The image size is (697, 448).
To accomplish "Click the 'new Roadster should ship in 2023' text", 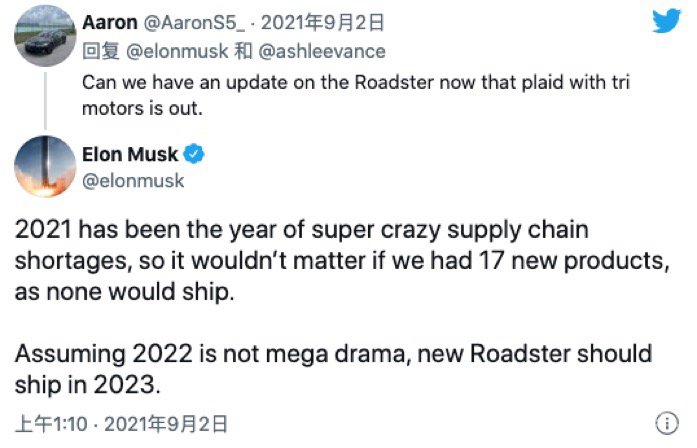I will (333, 369).
